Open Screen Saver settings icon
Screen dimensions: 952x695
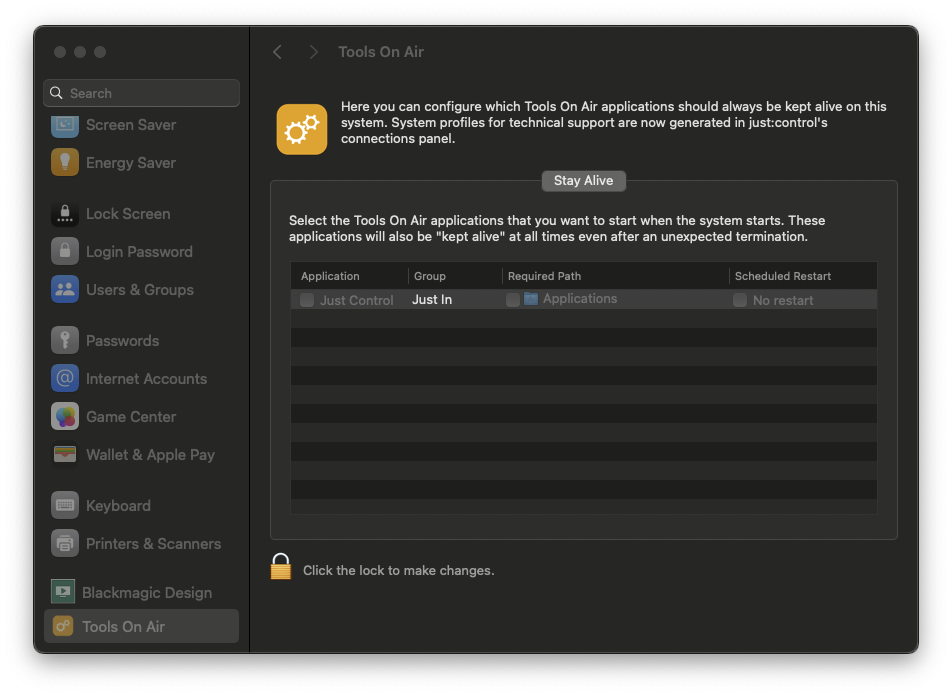[65, 125]
